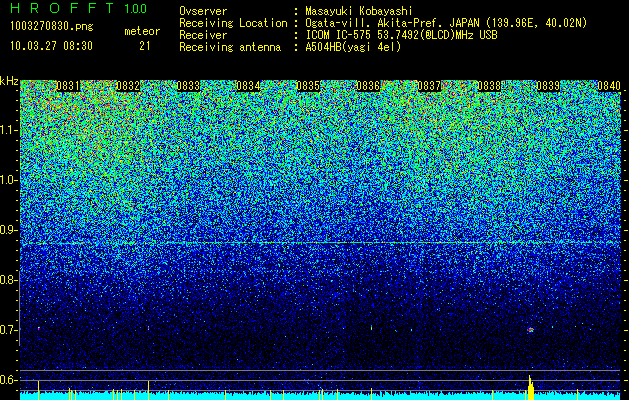Click the Receiving antenna field label

coord(230,47)
